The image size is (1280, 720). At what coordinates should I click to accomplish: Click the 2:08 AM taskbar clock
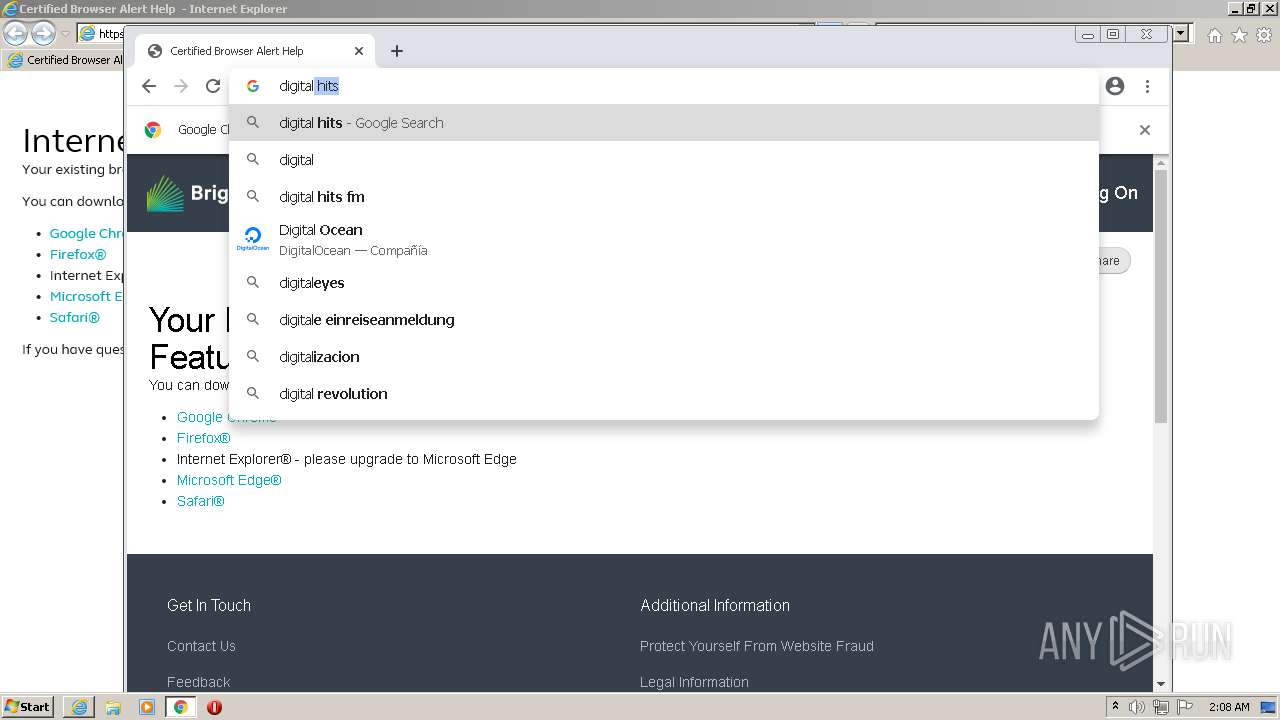(x=1229, y=707)
